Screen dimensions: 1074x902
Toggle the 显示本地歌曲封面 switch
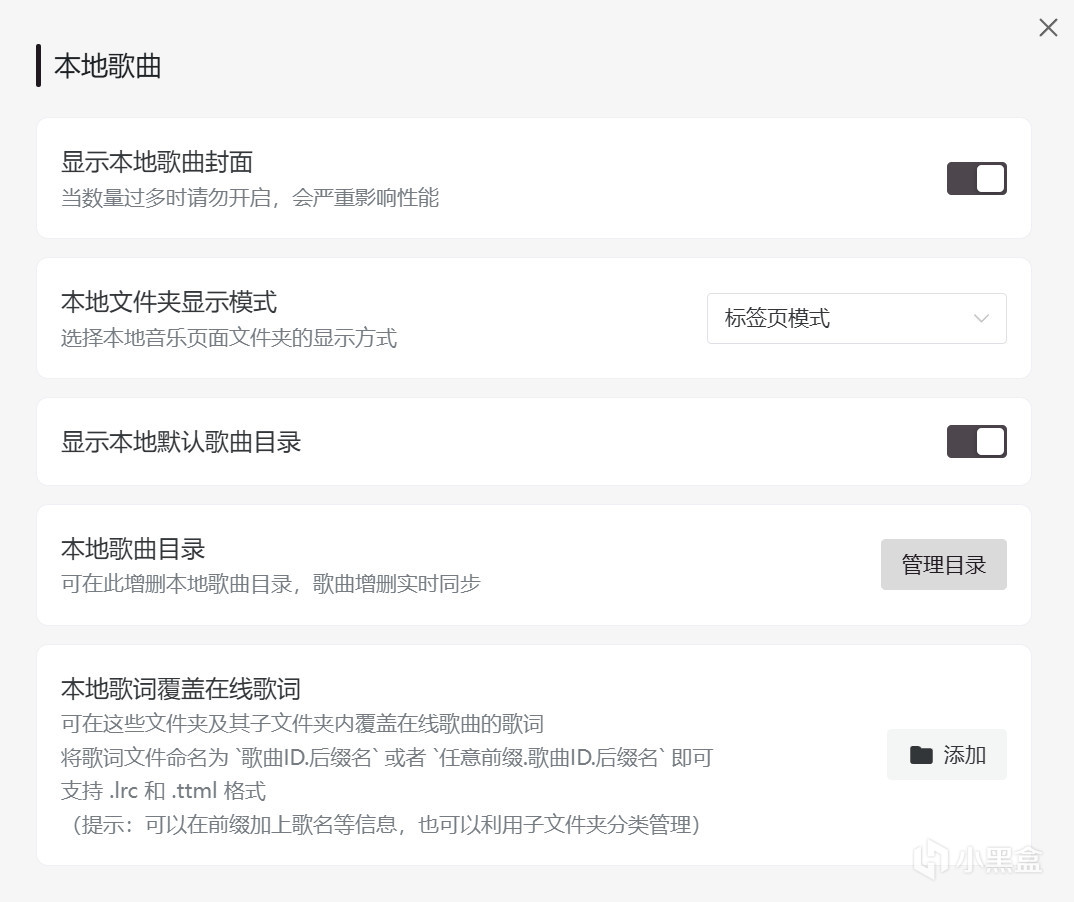(977, 178)
